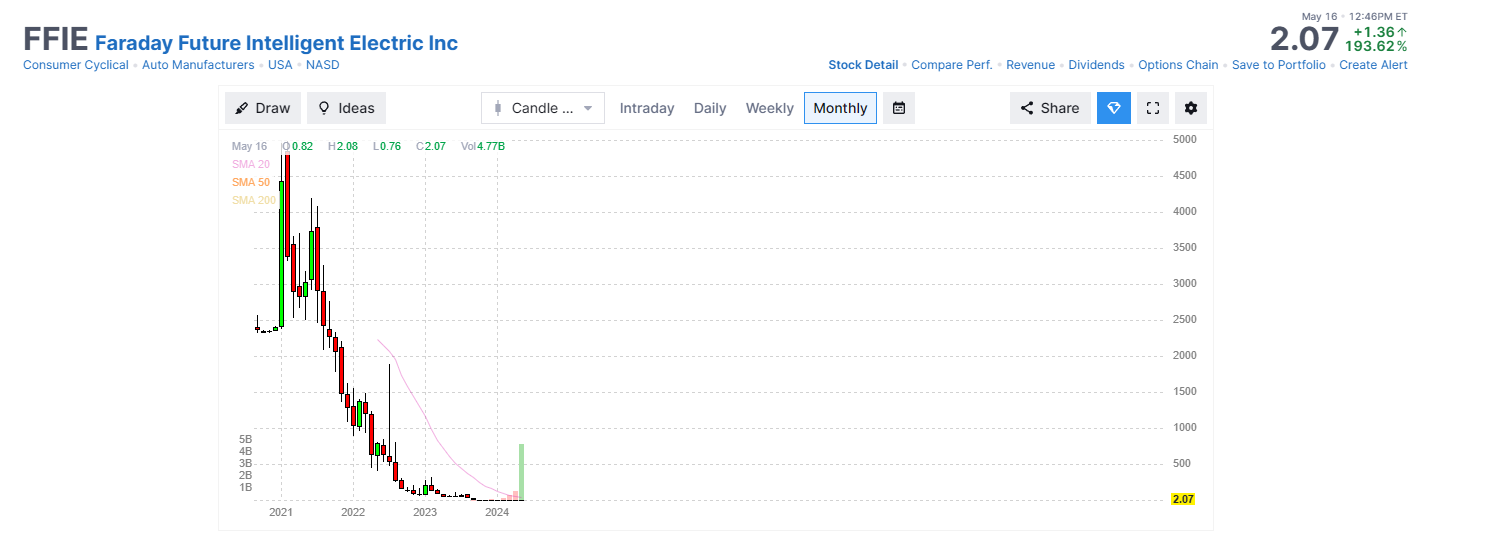
Task: Open the Options Chain link
Action: tap(1178, 65)
